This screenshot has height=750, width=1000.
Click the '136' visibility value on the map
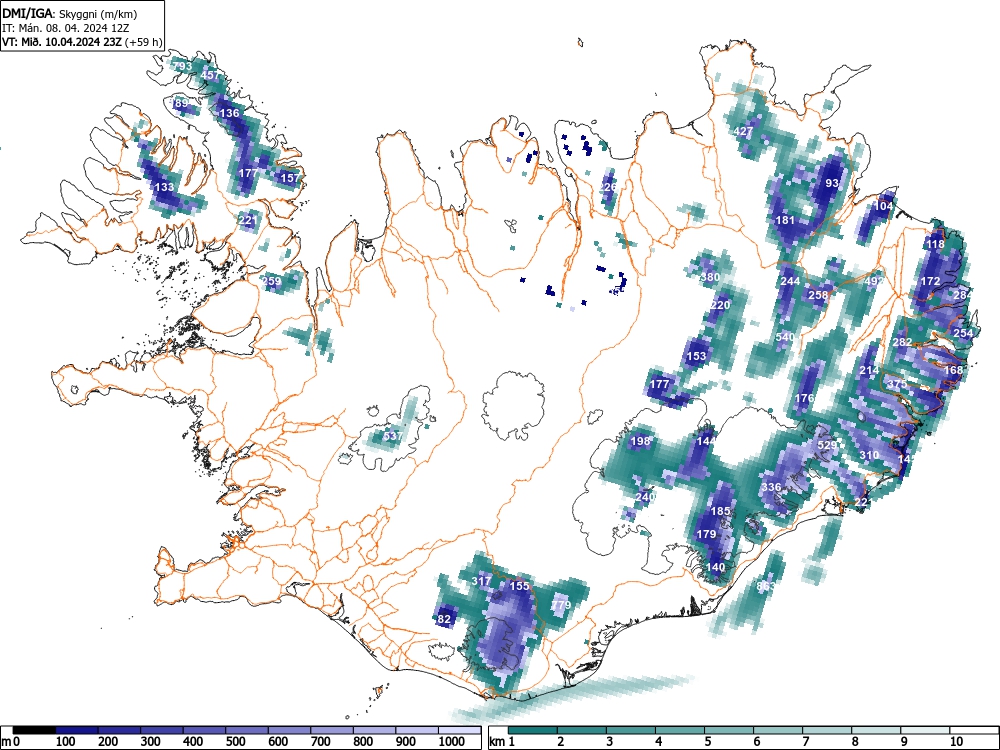tap(230, 114)
